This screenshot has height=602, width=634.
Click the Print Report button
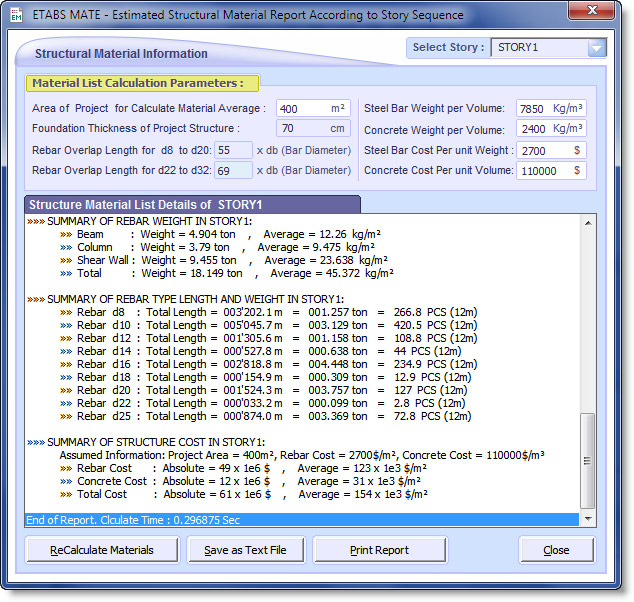pos(379,550)
